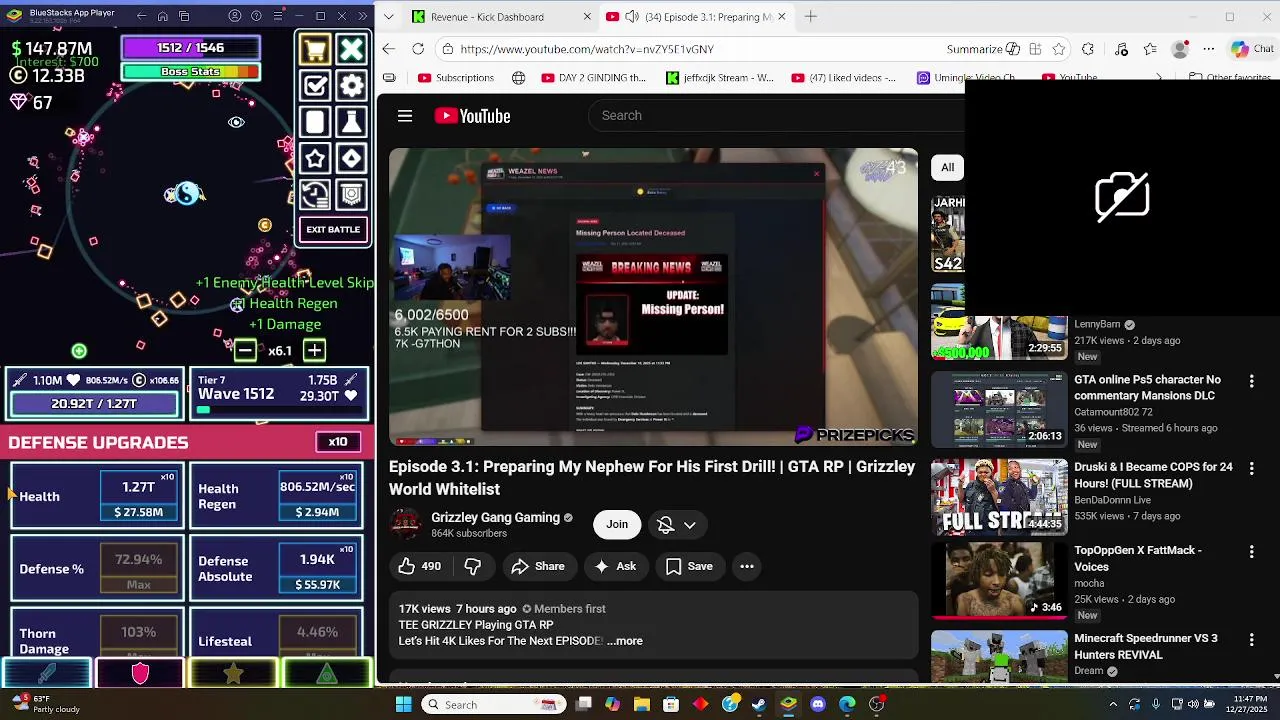The image size is (1280, 720).
Task: Open a new browser tab
Action: (811, 17)
